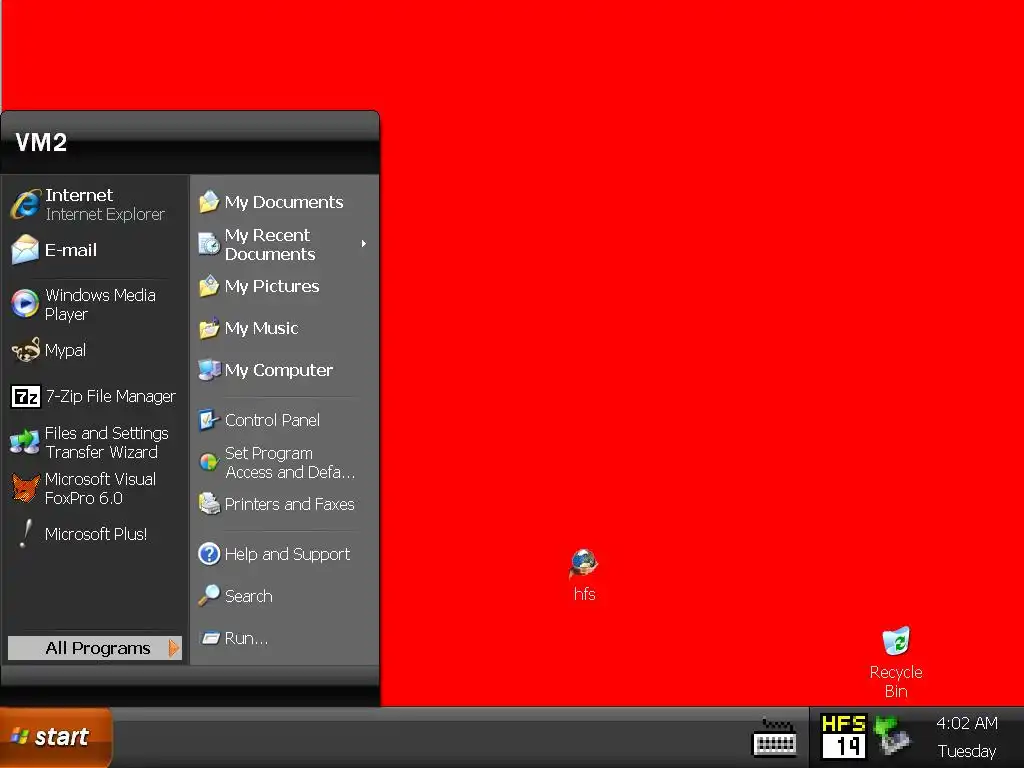The height and width of the screenshot is (768, 1024).
Task: Open Microsoft Plus! exclamation icon
Action: click(x=25, y=534)
